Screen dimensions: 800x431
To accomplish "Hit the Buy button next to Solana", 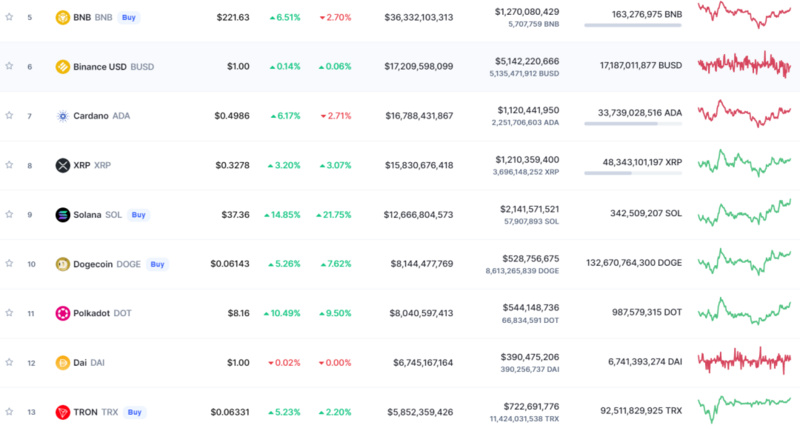I will pos(138,215).
